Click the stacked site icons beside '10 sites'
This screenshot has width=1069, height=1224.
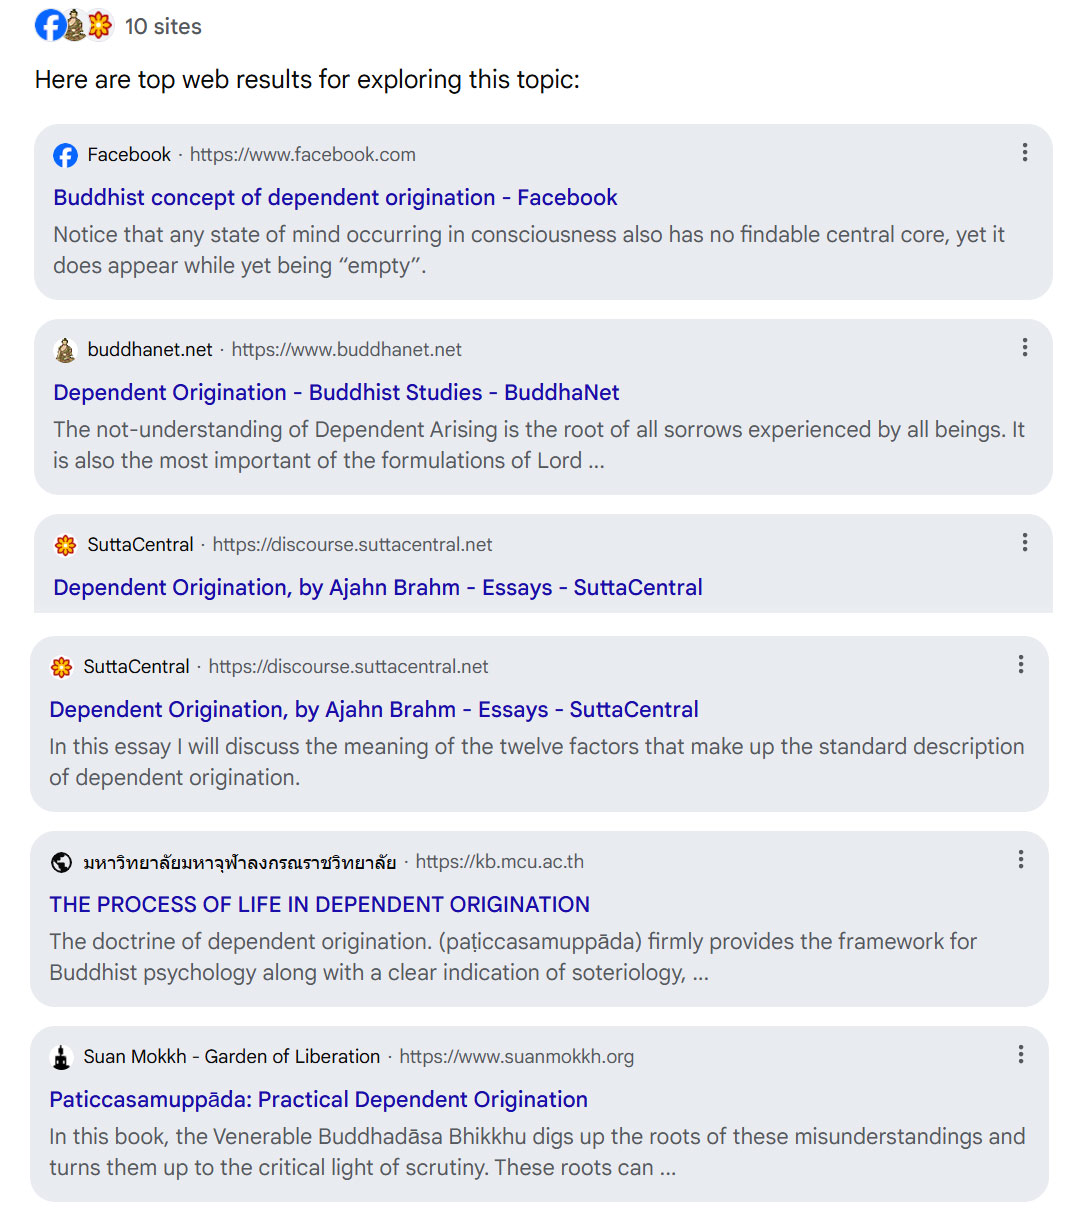pos(73,26)
